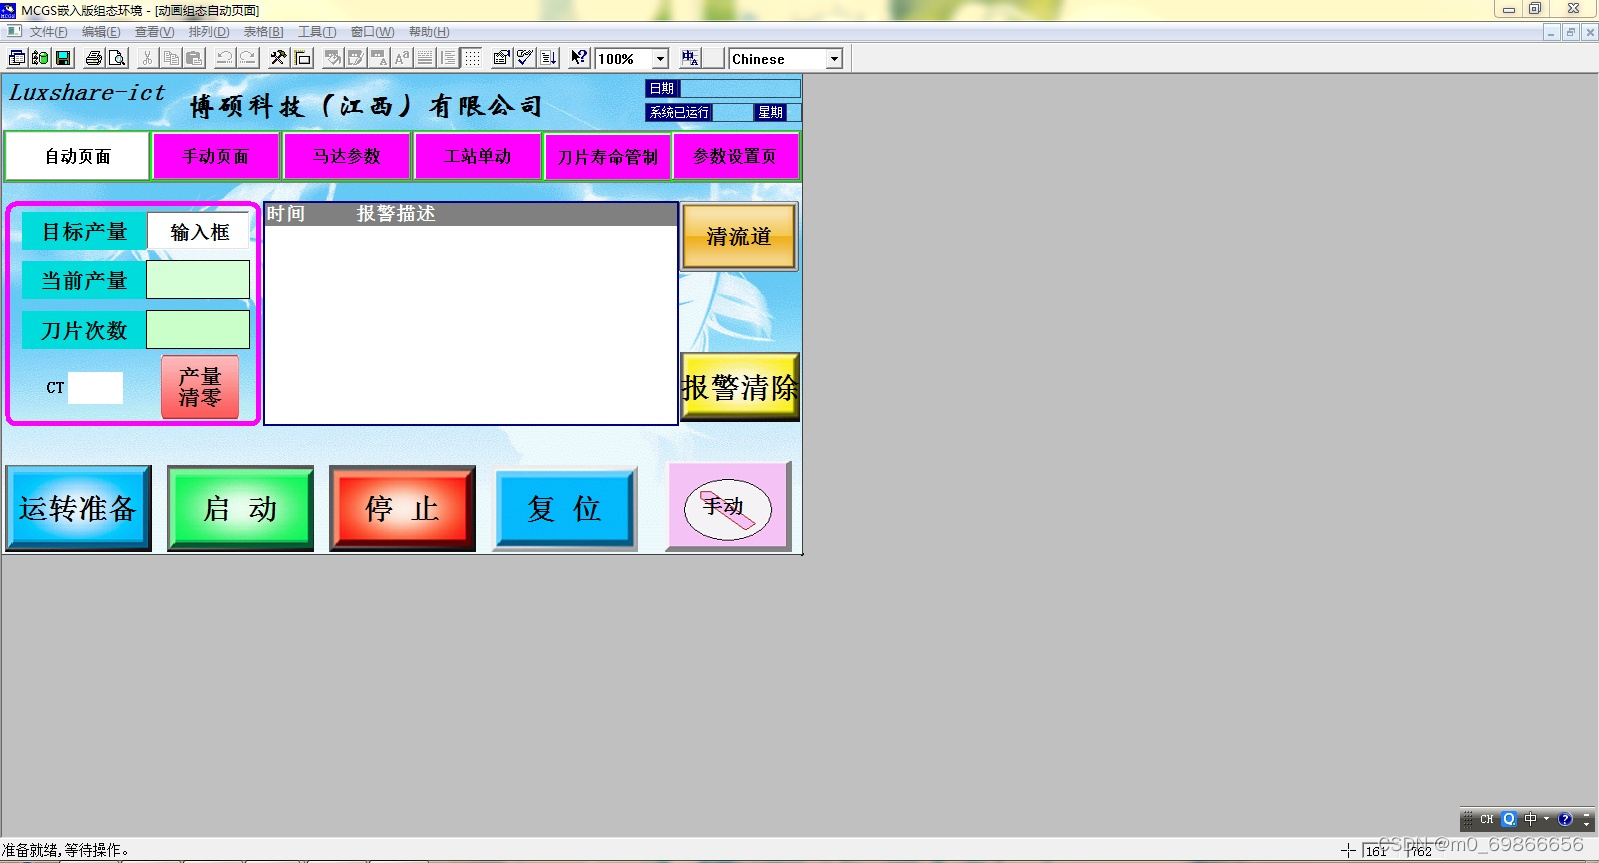The image size is (1599, 863).
Task: Click the context help arrow-question icon
Action: (x=579, y=58)
